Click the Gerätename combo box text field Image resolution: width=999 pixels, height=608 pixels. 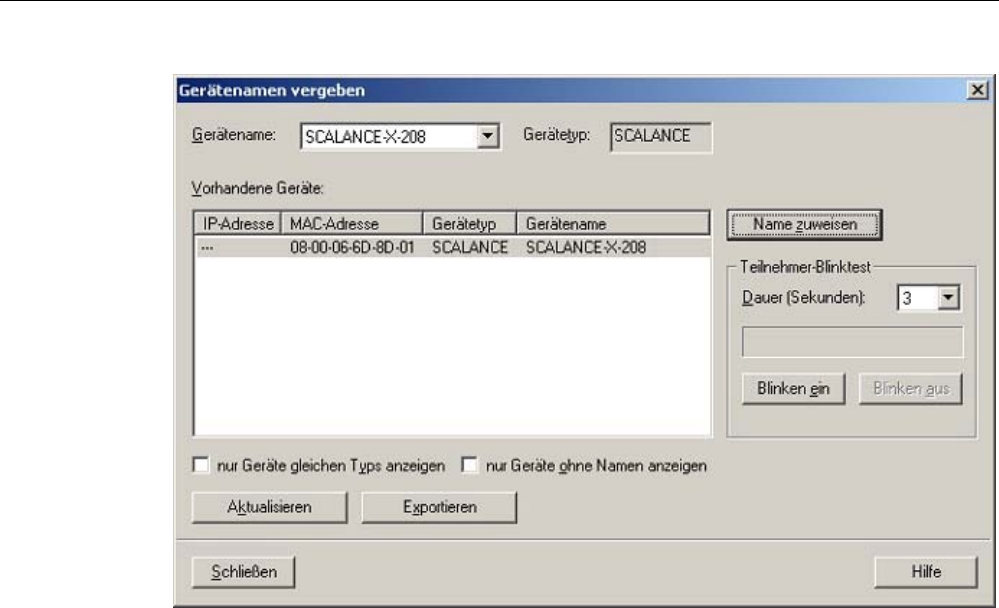point(389,136)
